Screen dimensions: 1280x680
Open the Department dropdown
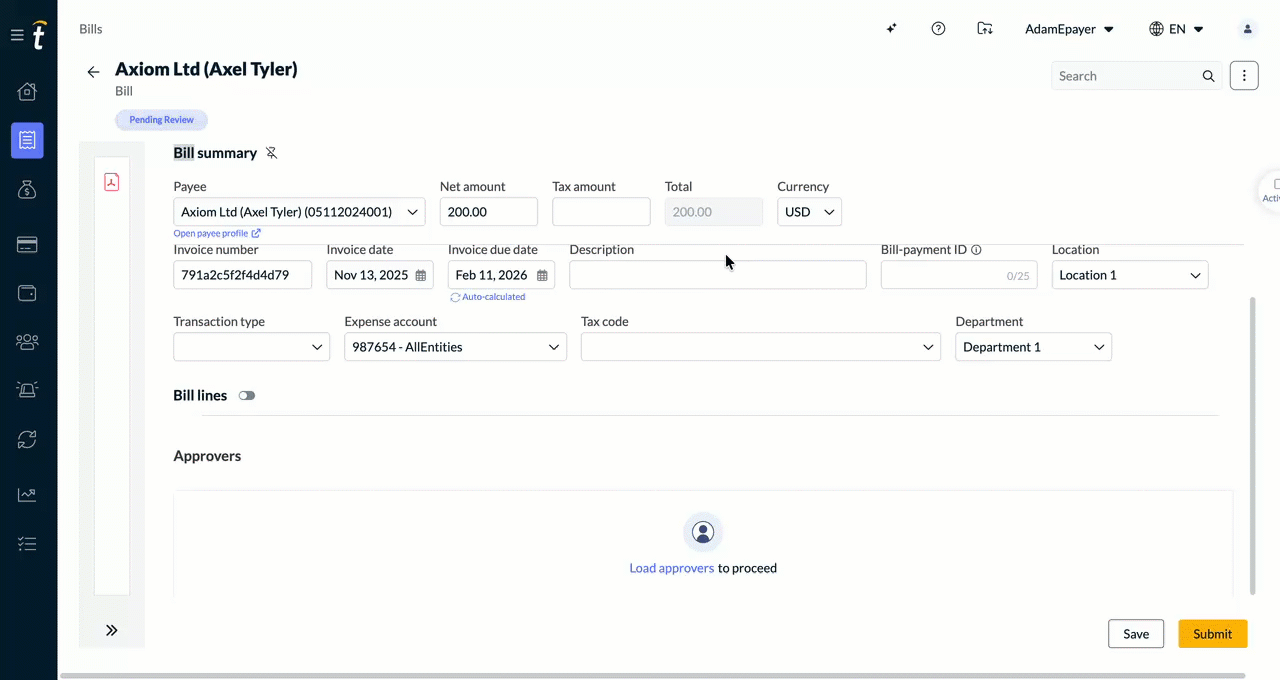1033,347
